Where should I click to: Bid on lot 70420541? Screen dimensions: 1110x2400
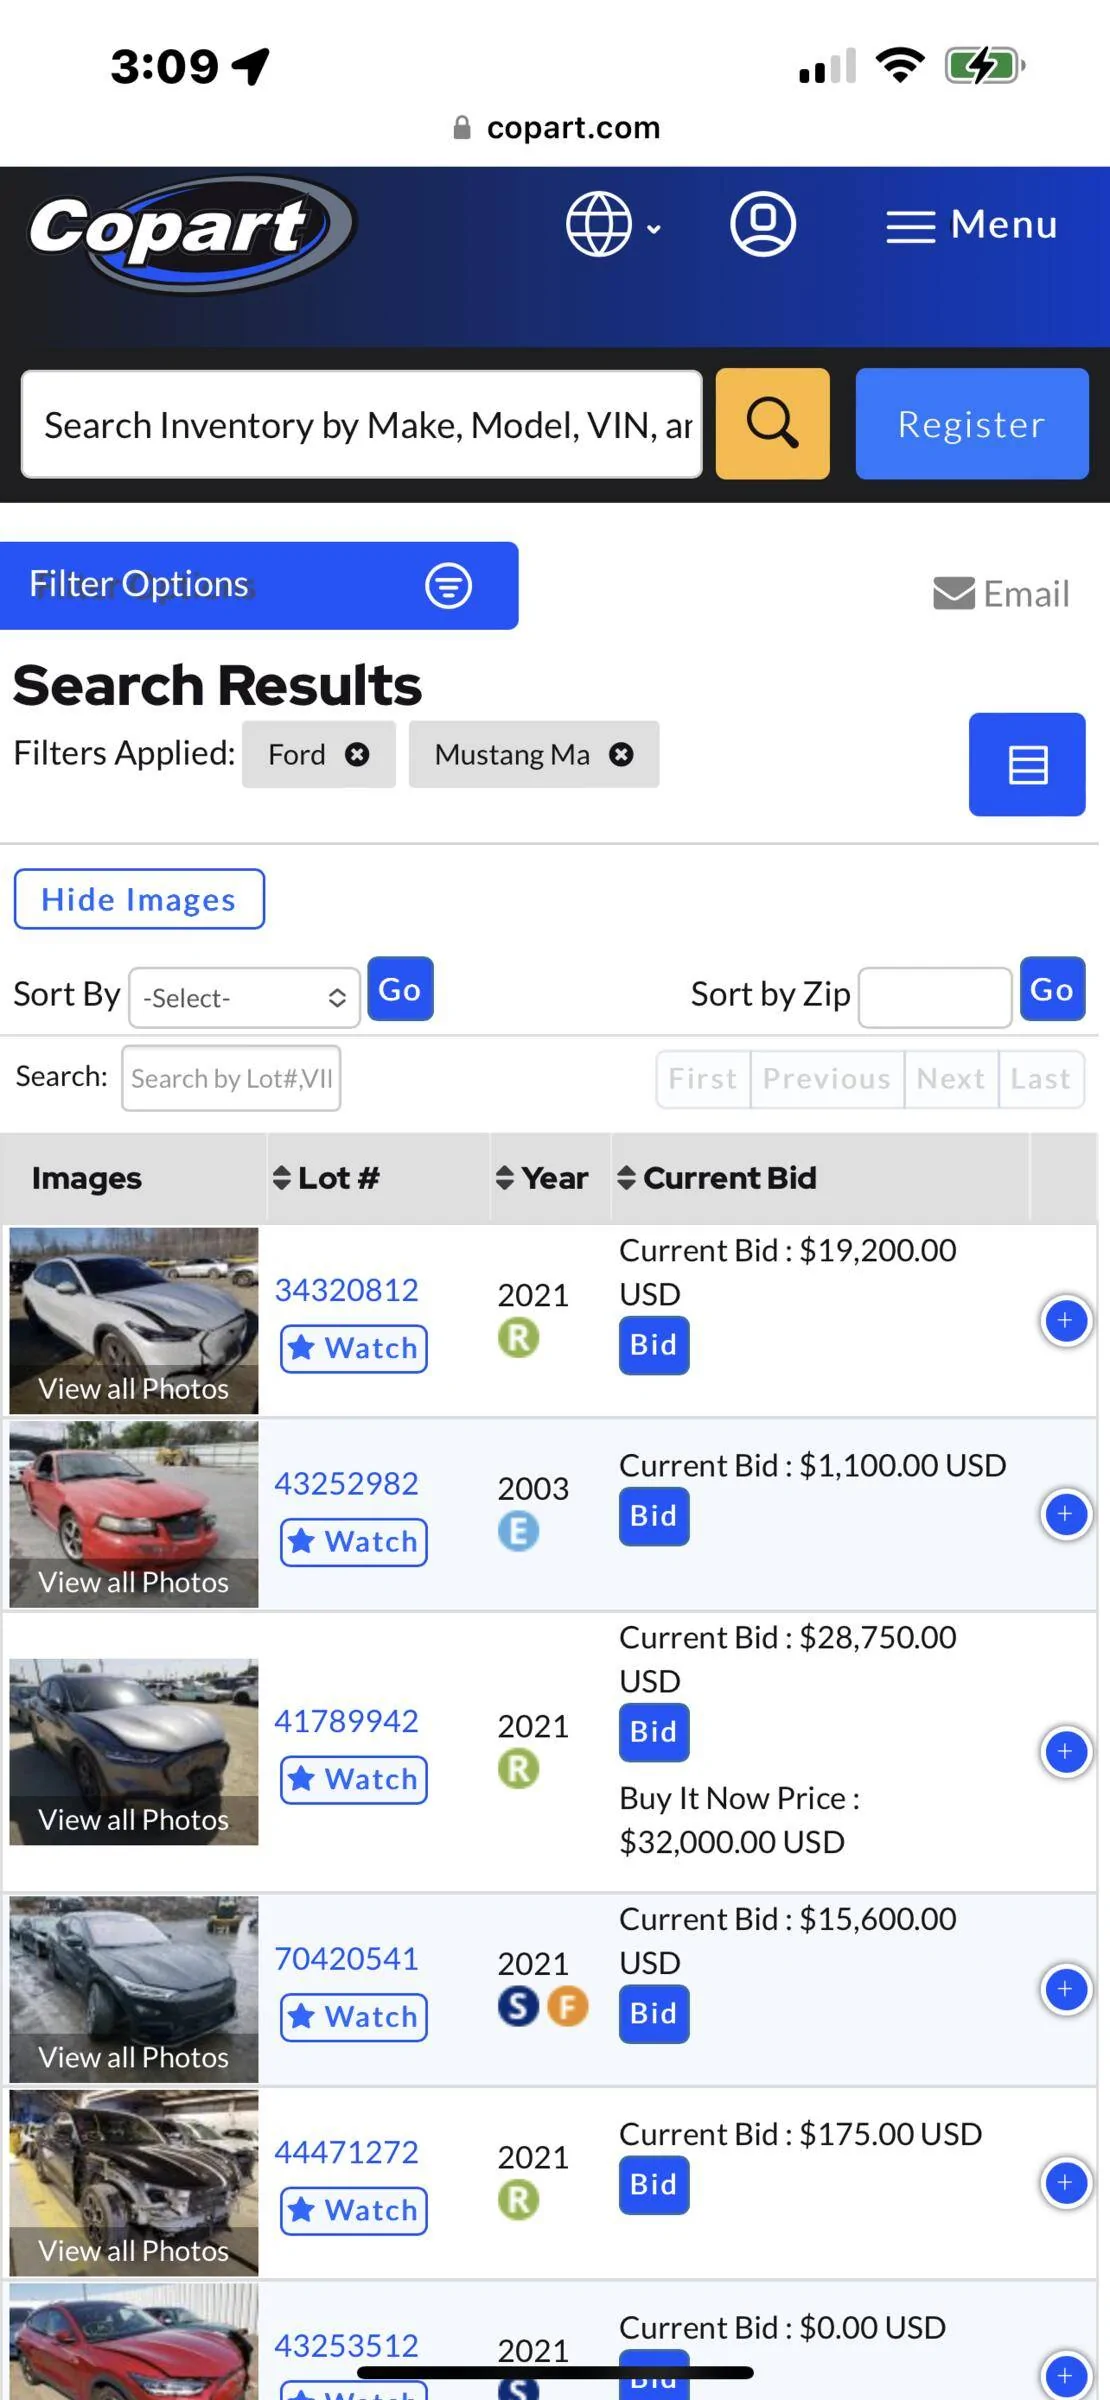click(654, 2013)
